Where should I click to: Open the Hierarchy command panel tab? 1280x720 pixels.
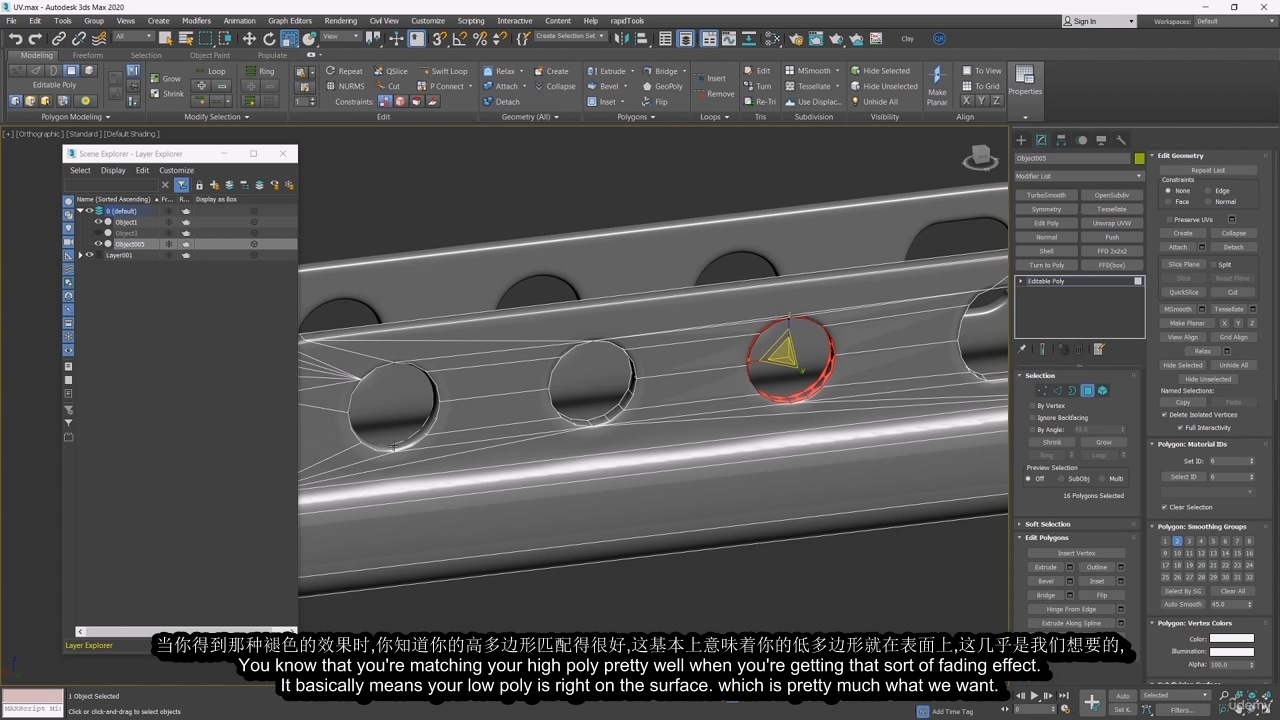pyautogui.click(x=1061, y=140)
